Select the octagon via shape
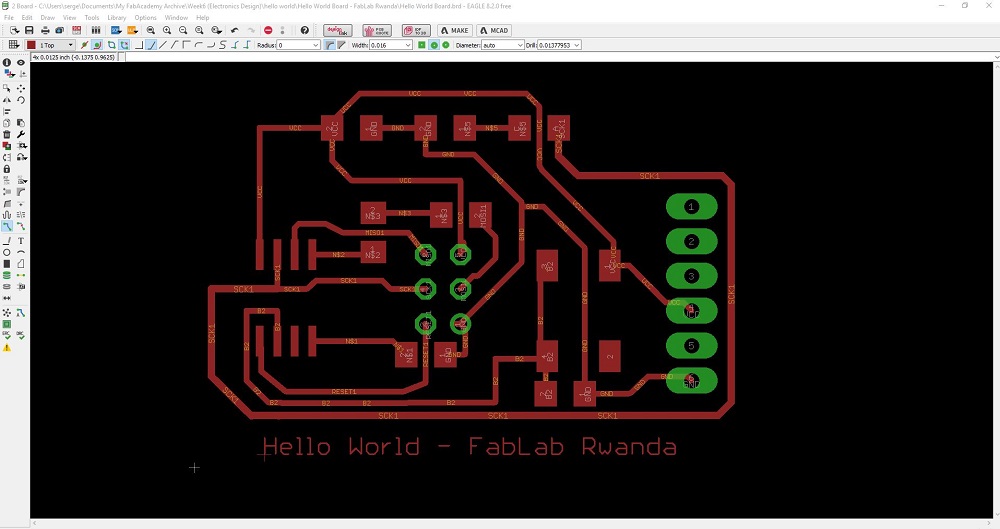The height and width of the screenshot is (529, 1000). pyautogui.click(x=446, y=45)
